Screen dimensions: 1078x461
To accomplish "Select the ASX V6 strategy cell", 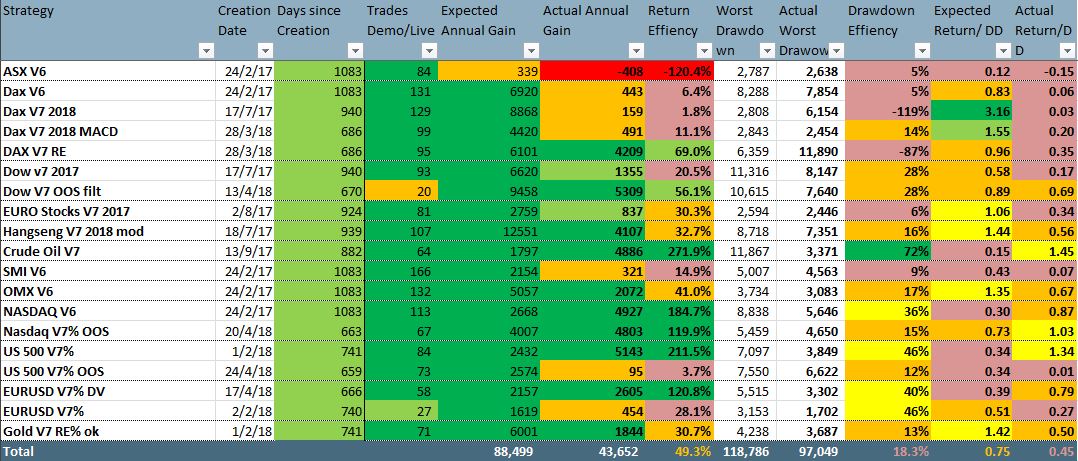I will (107, 71).
